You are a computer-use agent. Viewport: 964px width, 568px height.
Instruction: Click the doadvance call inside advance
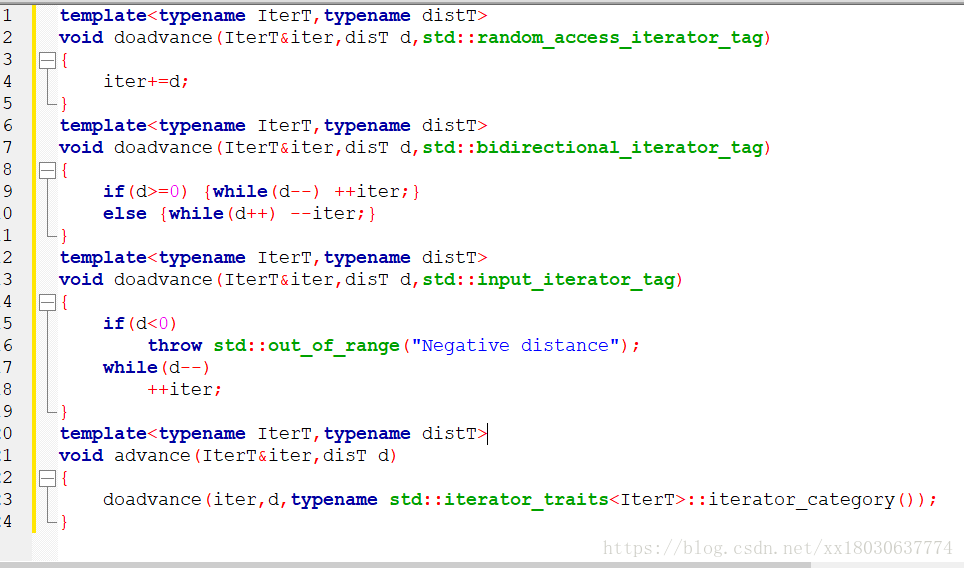pyautogui.click(x=152, y=500)
